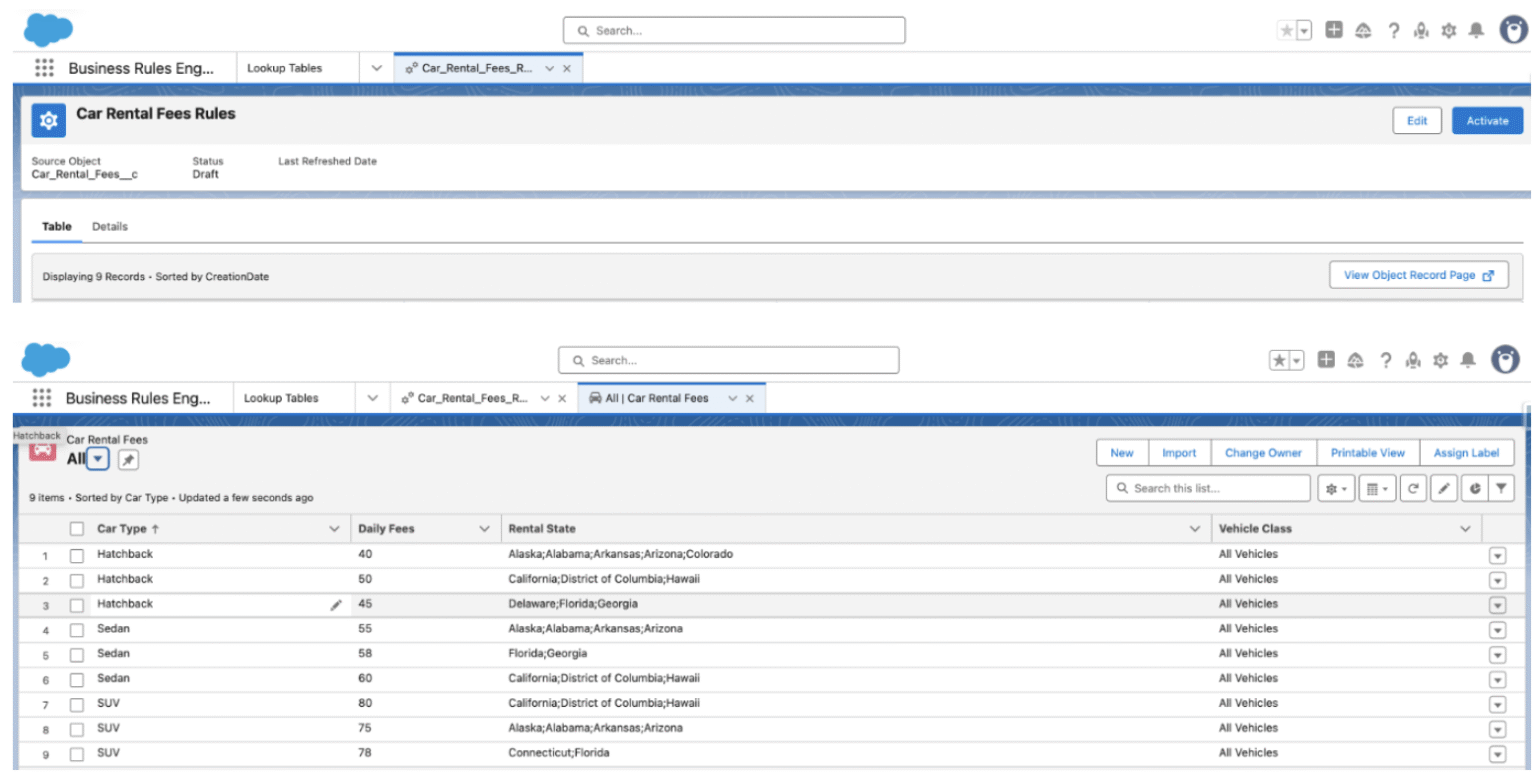Open the App Launcher waffle icon
1536x773 pixels.
click(x=41, y=397)
